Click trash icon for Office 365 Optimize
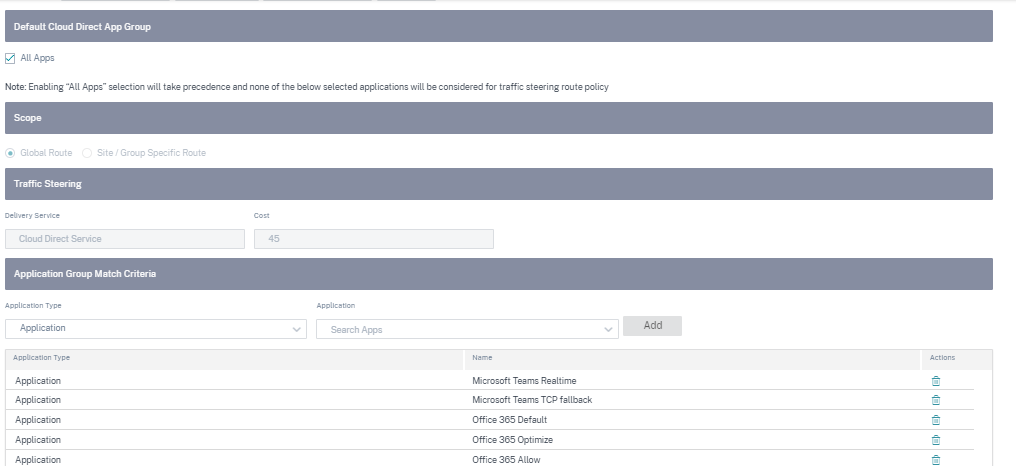 pyautogui.click(x=936, y=440)
